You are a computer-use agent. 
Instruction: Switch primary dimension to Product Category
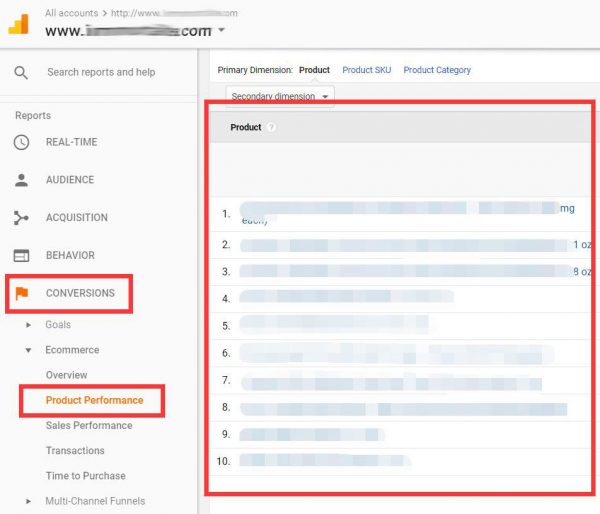[x=436, y=70]
